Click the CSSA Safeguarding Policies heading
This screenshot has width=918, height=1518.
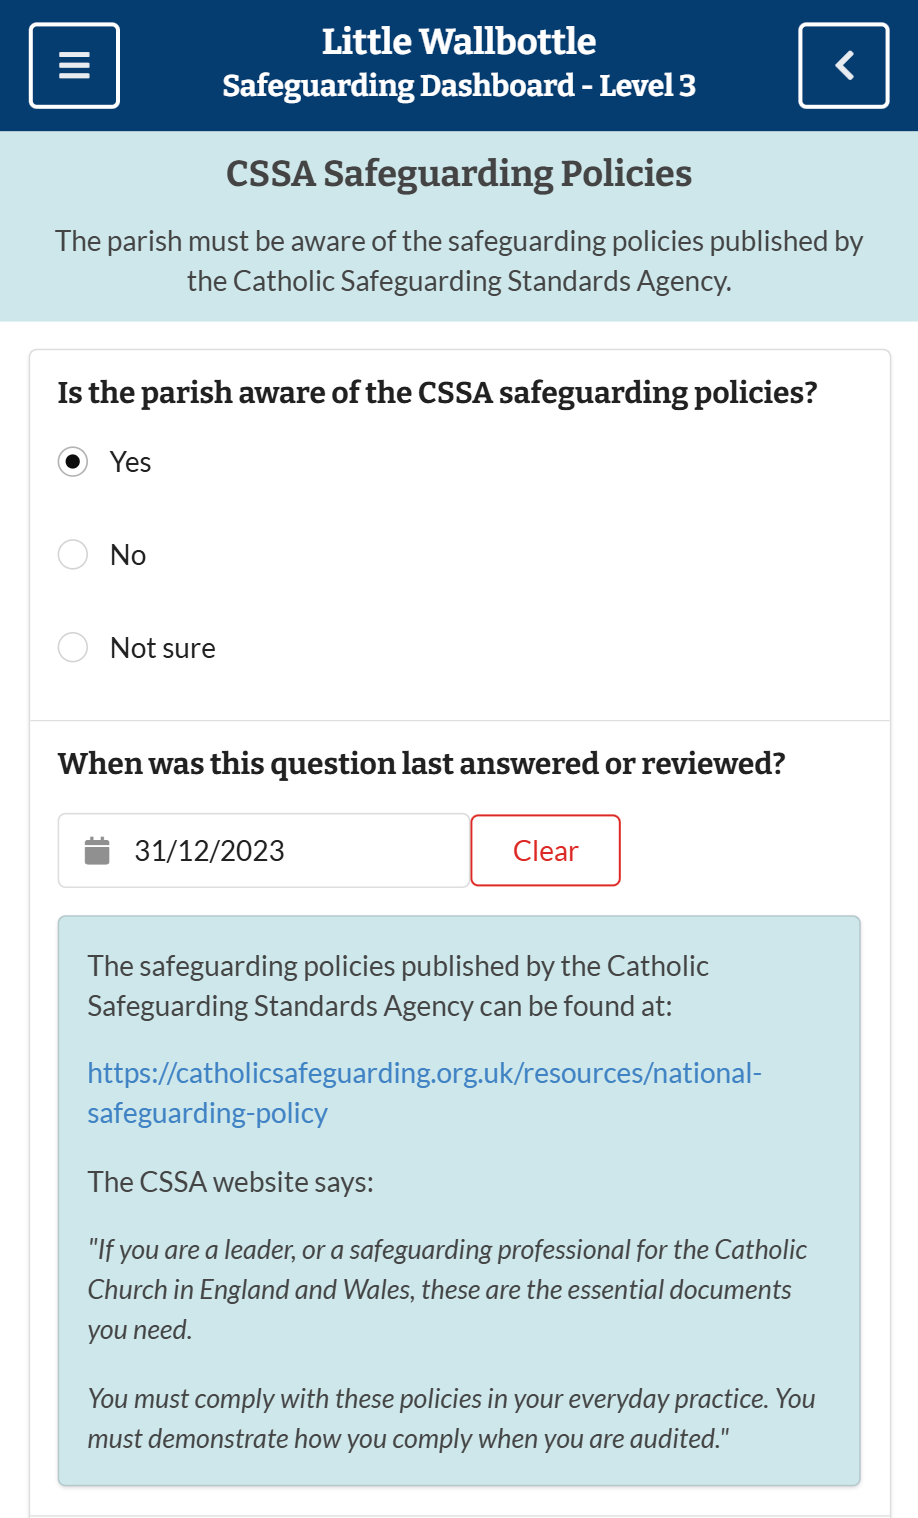click(x=459, y=174)
